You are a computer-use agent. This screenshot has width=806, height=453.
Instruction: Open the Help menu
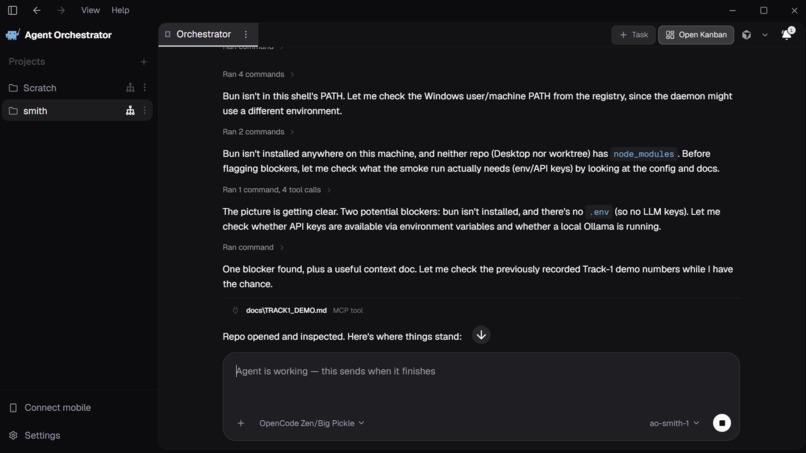tap(120, 10)
